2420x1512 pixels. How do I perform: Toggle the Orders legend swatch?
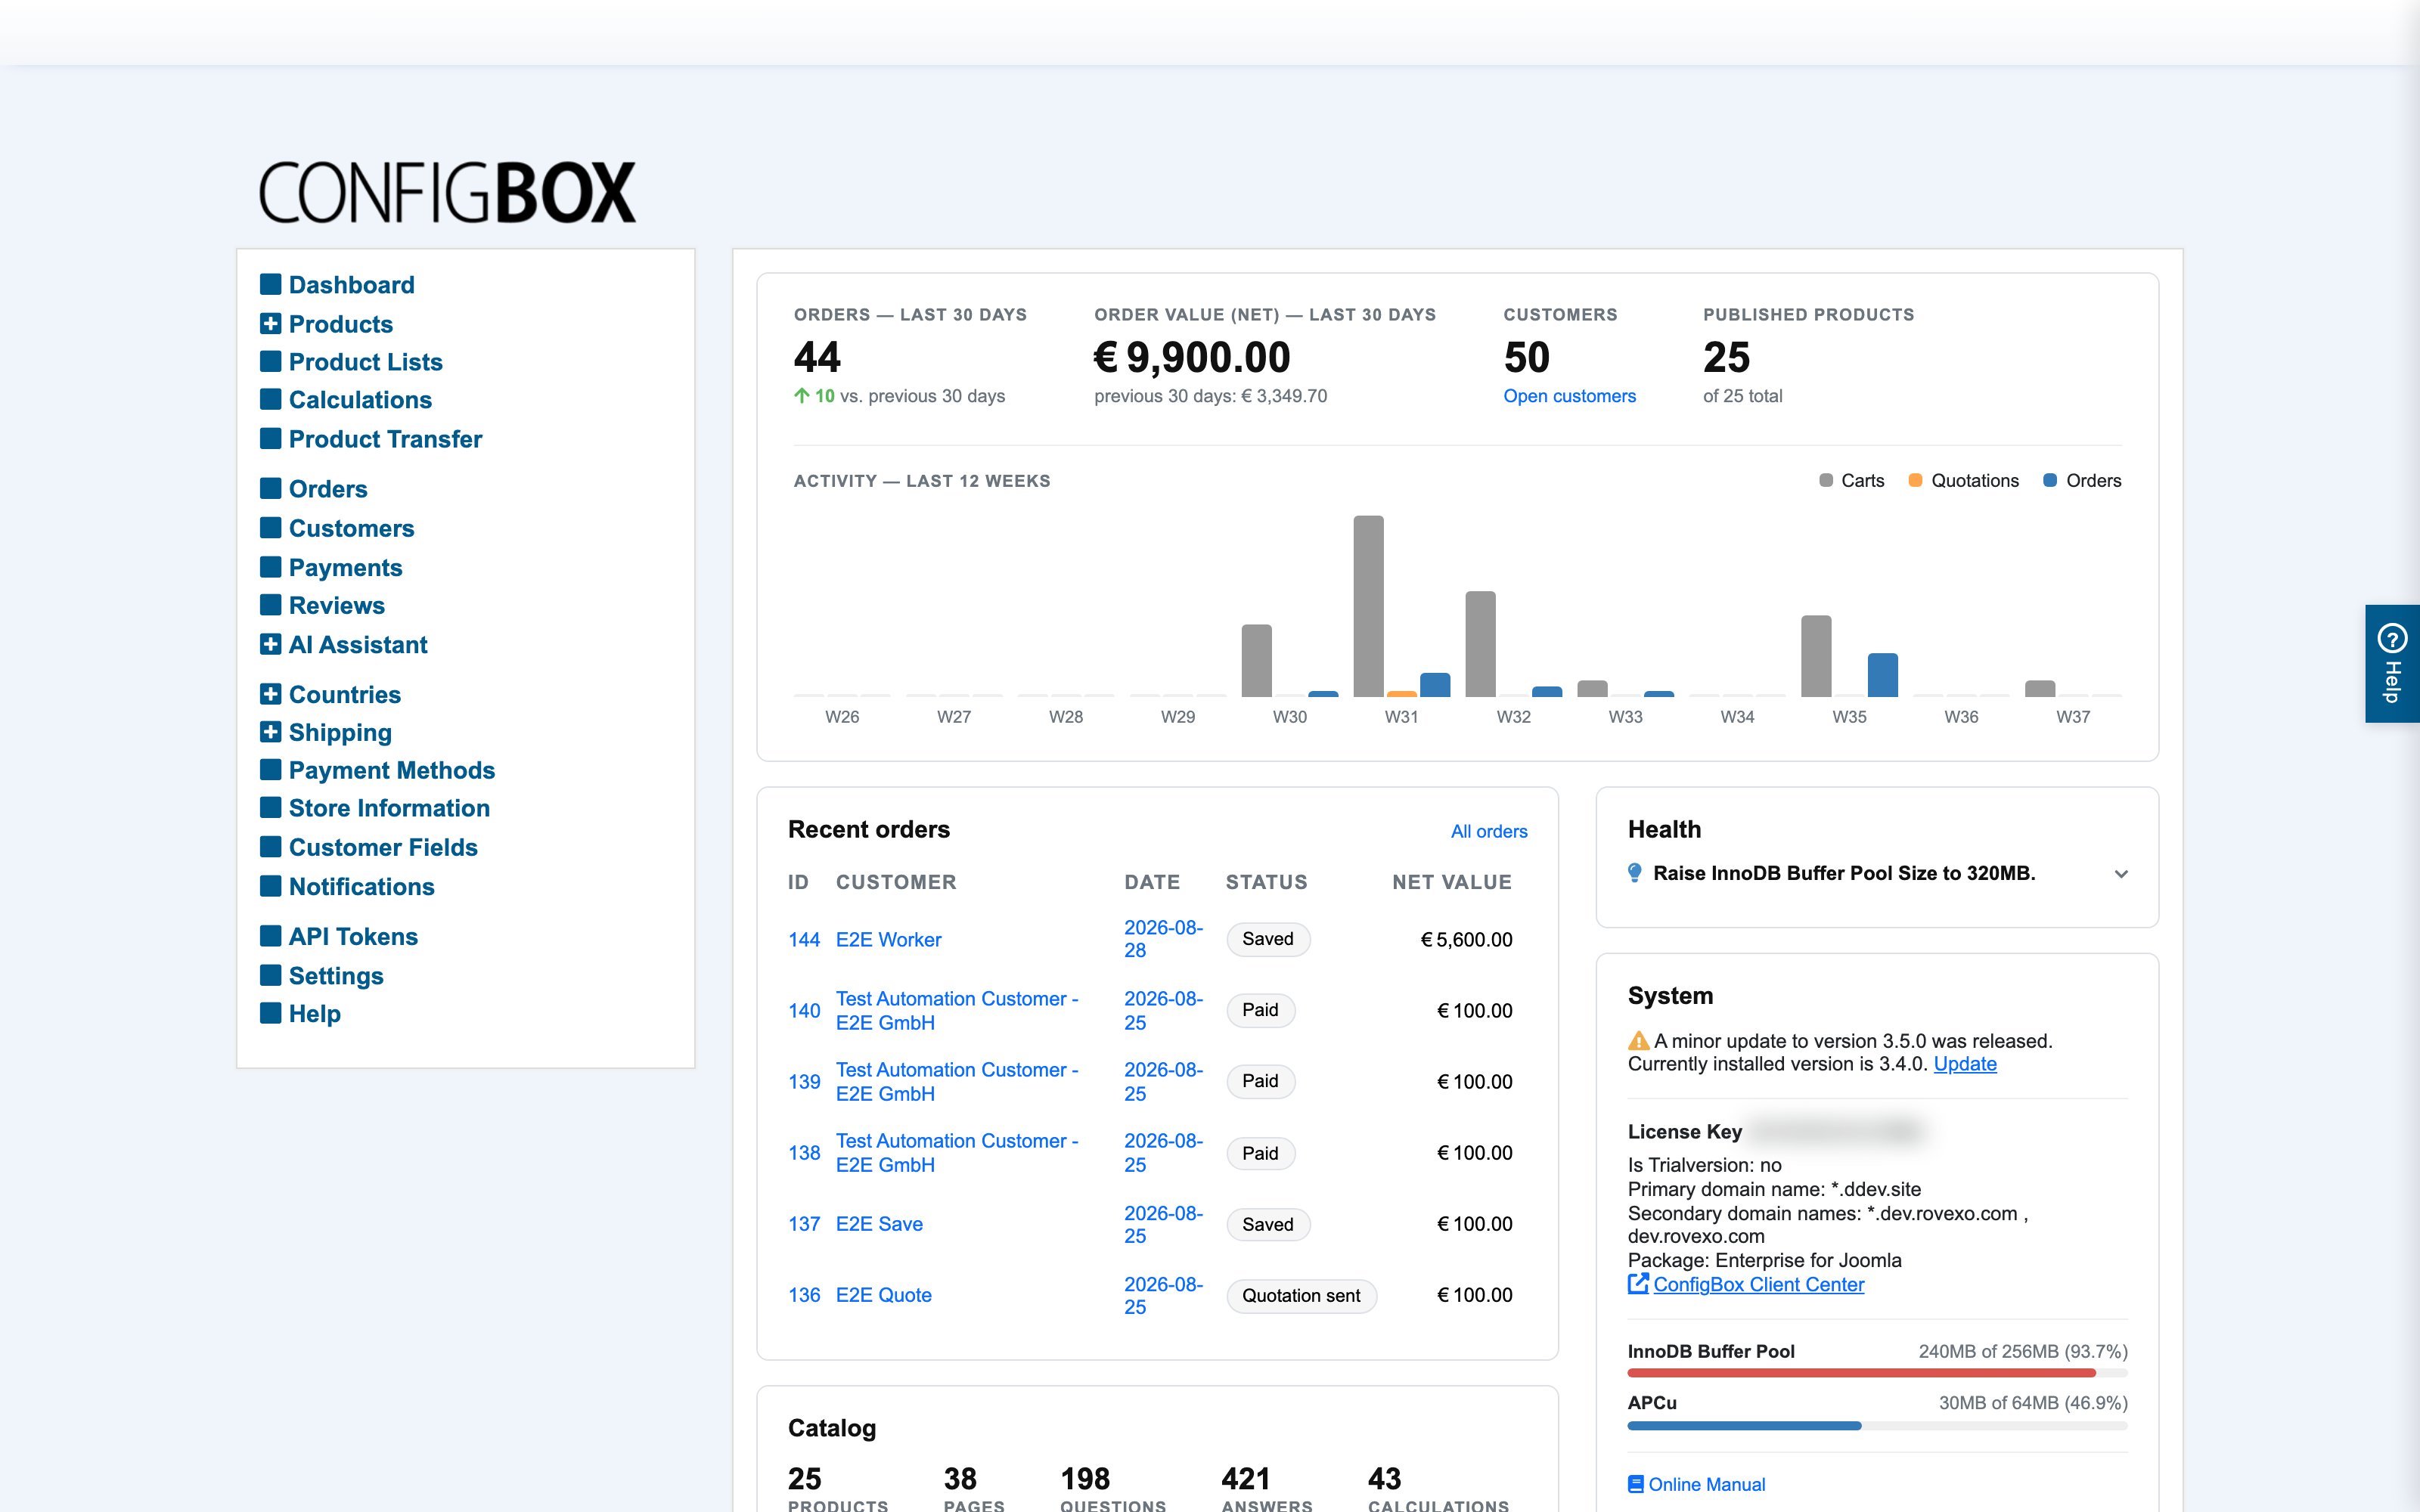(x=2049, y=480)
